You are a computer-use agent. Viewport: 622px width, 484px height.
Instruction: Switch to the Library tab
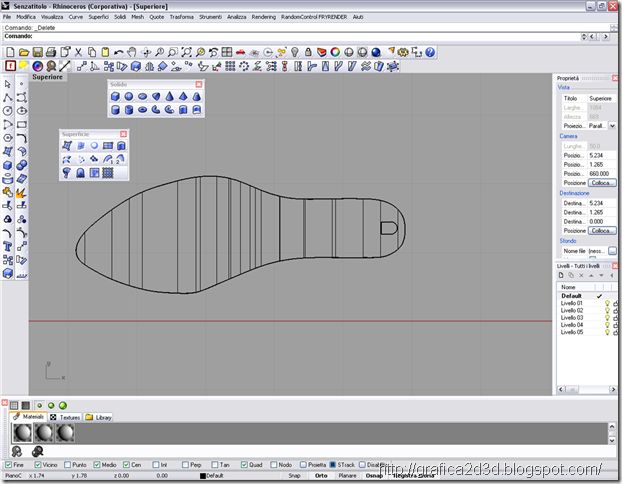click(x=98, y=417)
